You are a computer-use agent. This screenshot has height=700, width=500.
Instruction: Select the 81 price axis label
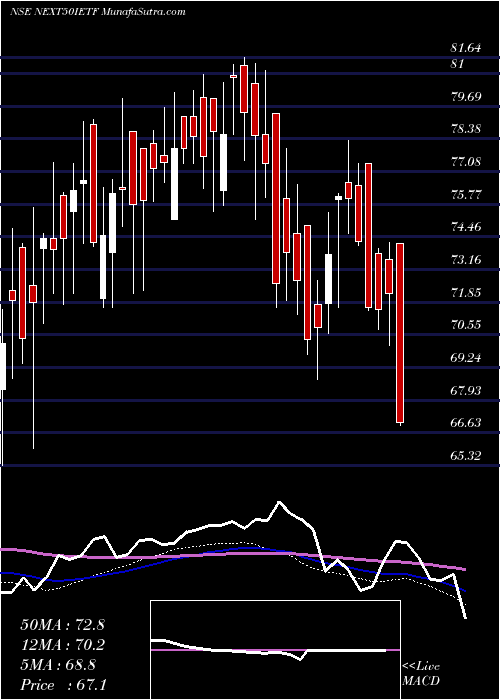pyautogui.click(x=457, y=64)
